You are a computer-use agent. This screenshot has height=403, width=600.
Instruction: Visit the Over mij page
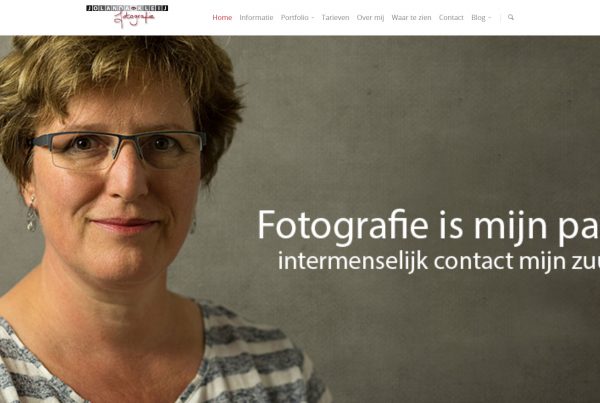point(370,18)
